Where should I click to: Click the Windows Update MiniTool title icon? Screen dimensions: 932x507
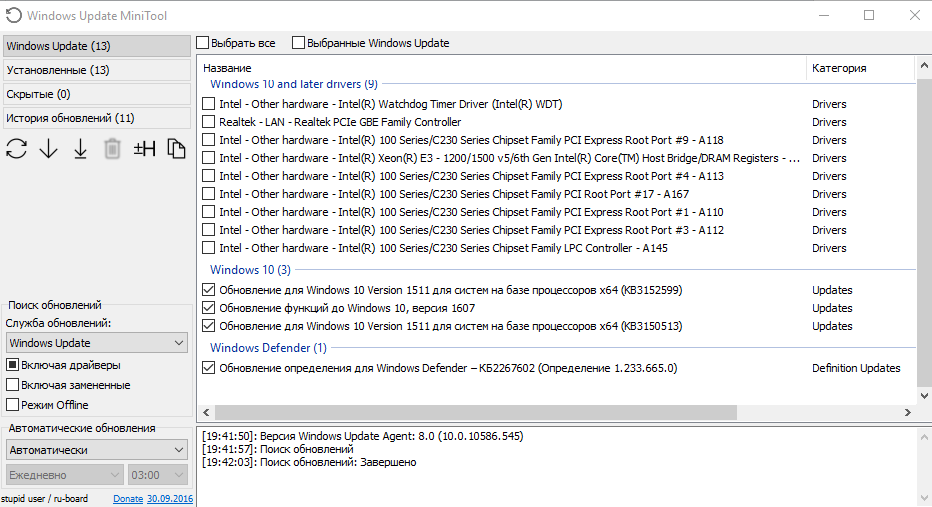tap(13, 15)
